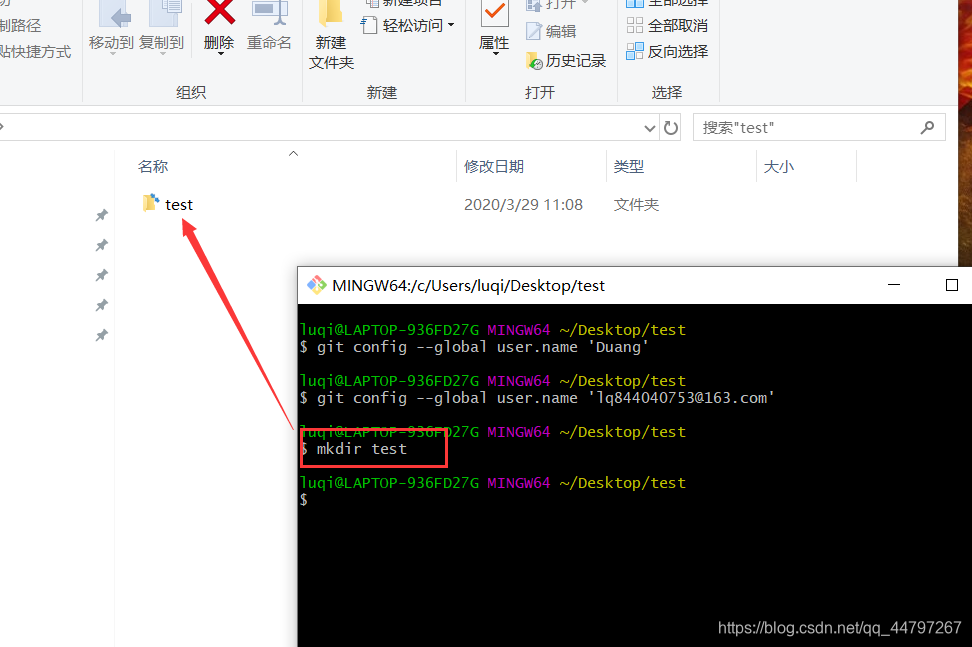972x647 pixels.
Task: Click Deselect all (全部取消)
Action: (x=667, y=25)
